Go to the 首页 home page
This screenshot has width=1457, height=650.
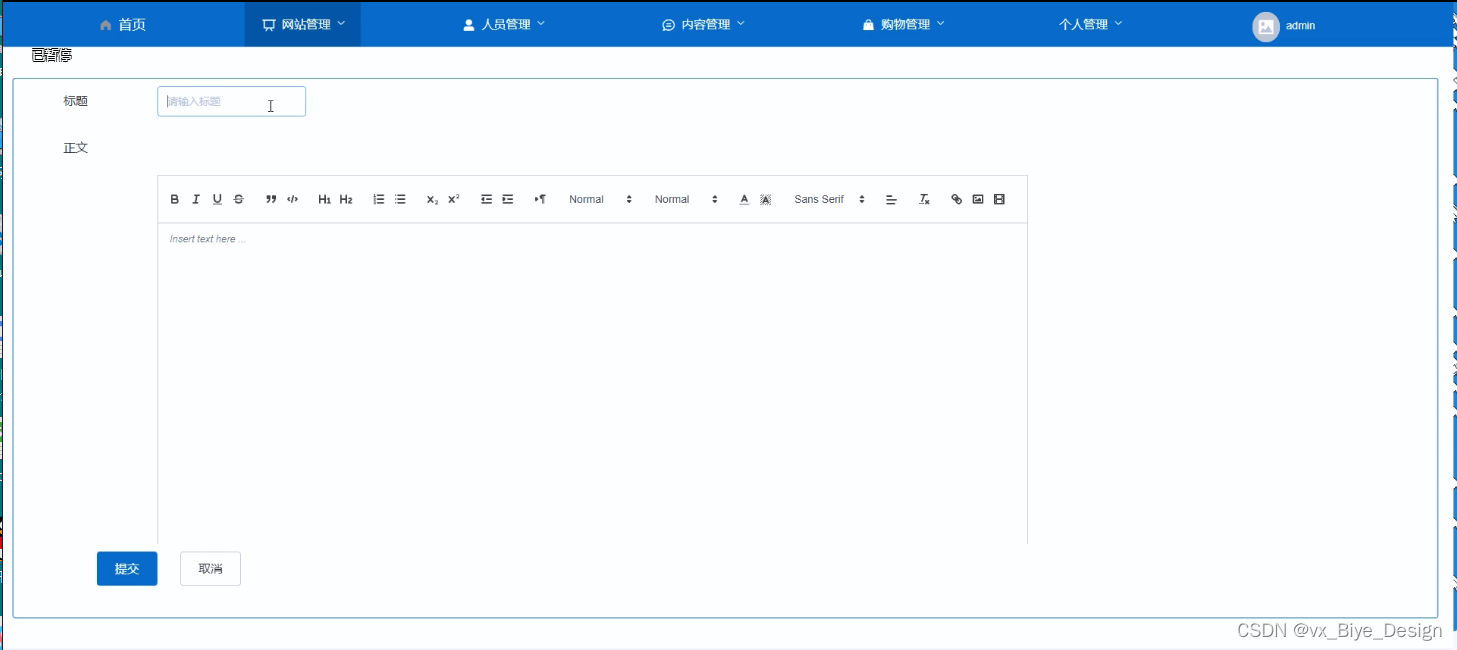click(x=123, y=24)
